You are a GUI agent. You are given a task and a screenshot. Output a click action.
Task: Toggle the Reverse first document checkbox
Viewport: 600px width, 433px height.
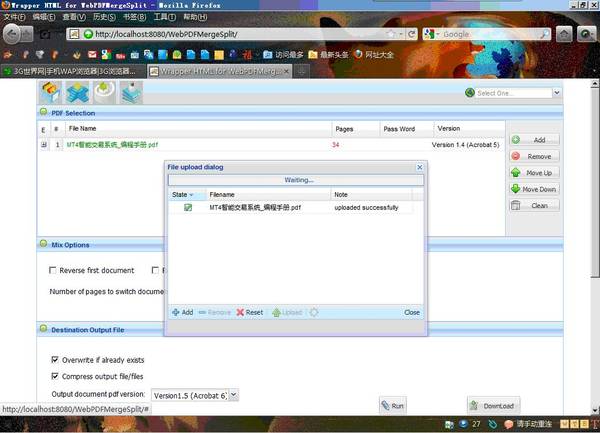click(x=53, y=271)
